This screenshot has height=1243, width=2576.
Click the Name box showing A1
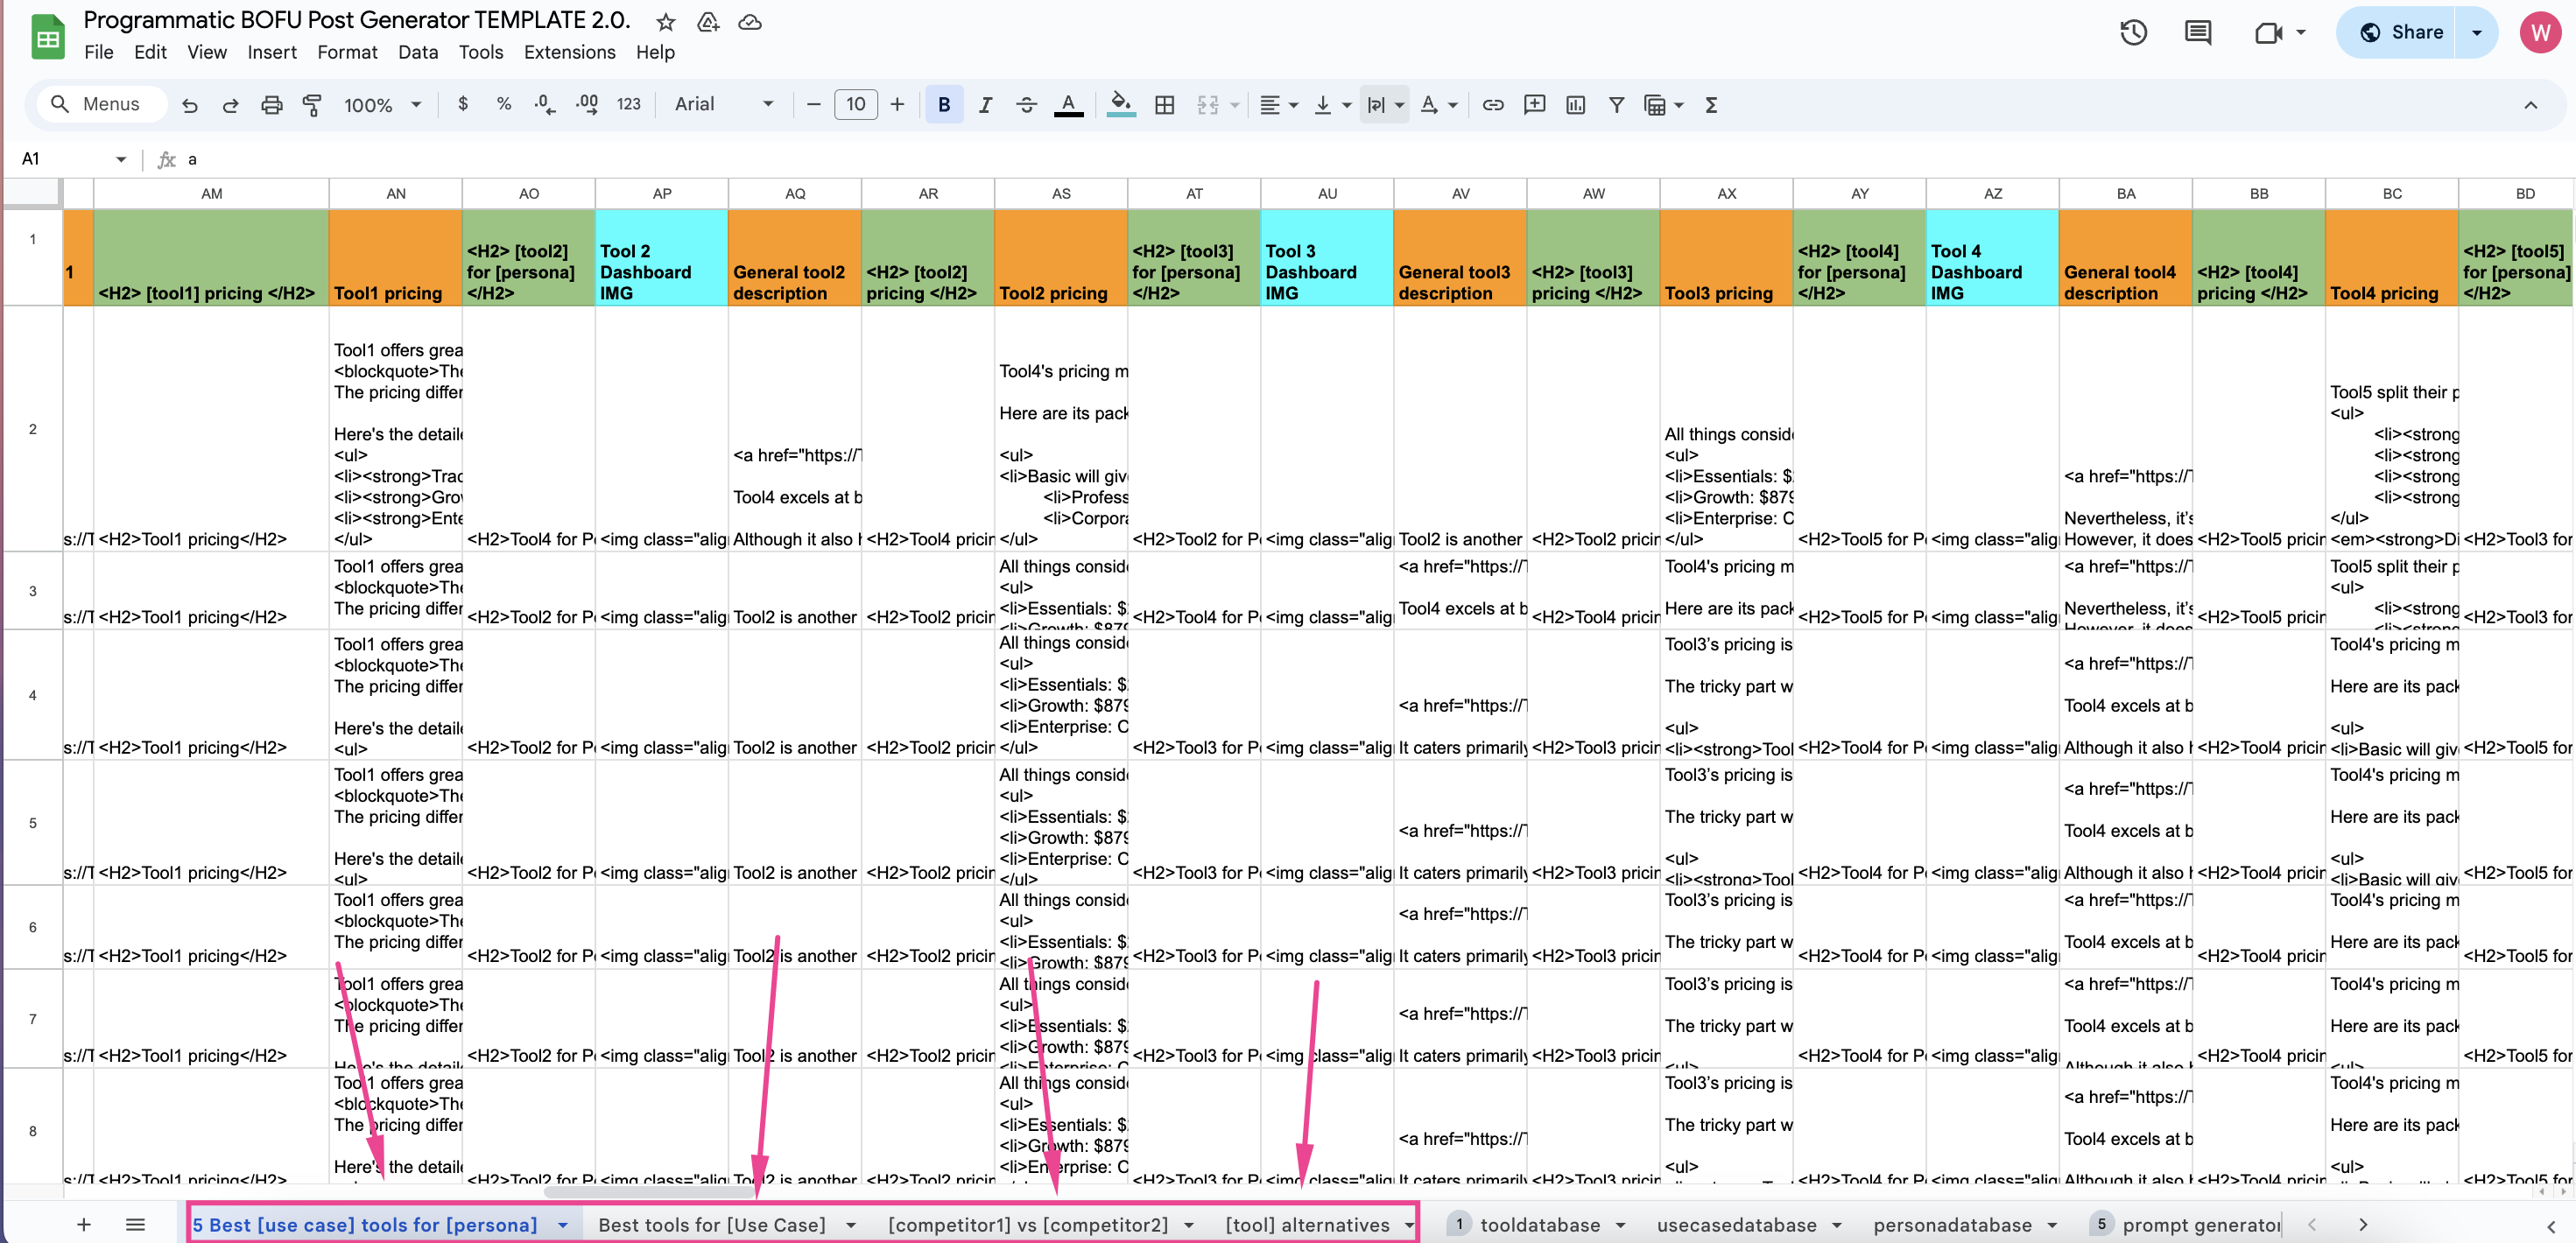[74, 159]
